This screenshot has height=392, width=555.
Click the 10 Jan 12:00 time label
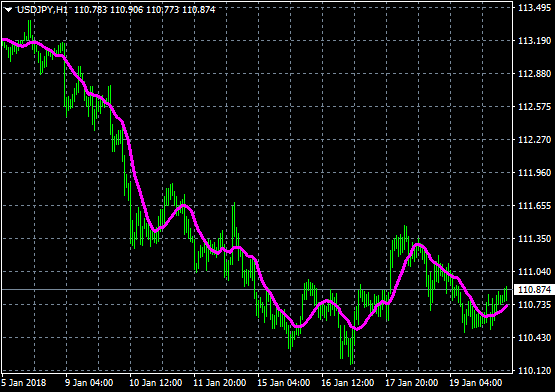[155, 383]
